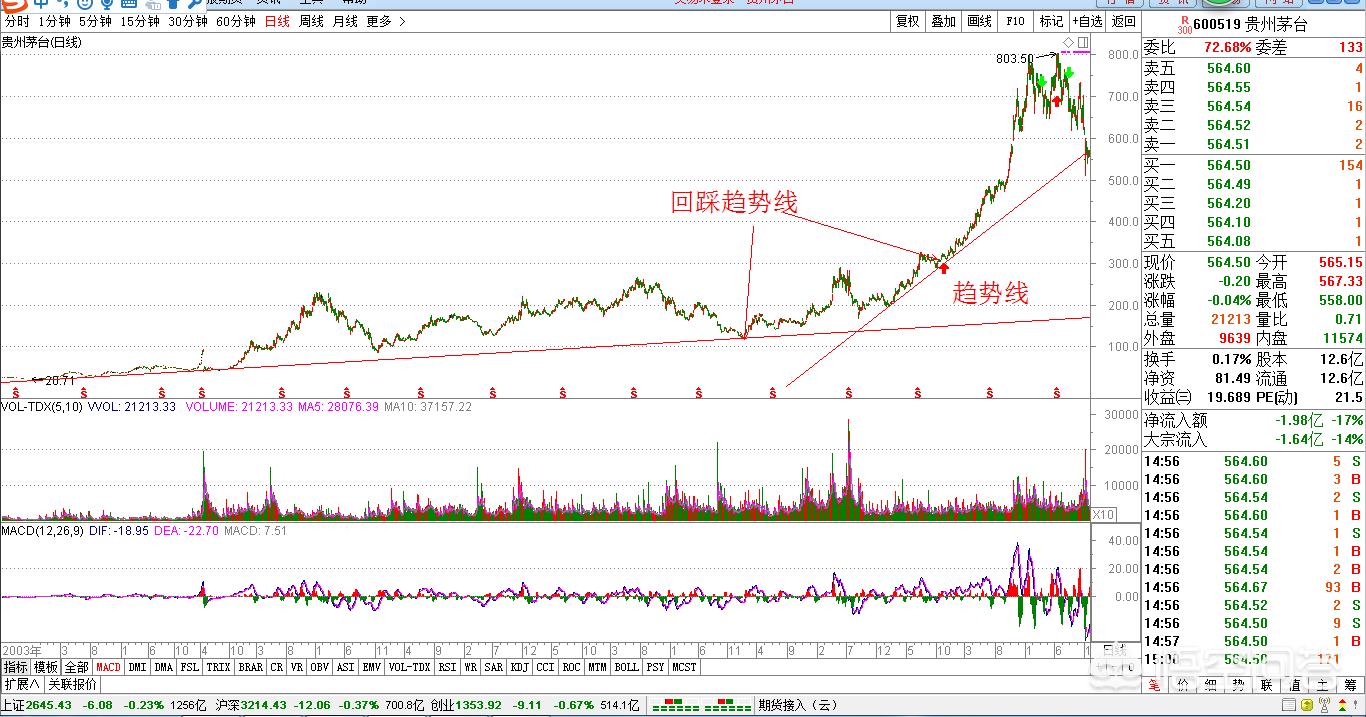Screen dimensions: 1366x717
Task: Click the list-window icon in status bar
Action: [1289, 704]
